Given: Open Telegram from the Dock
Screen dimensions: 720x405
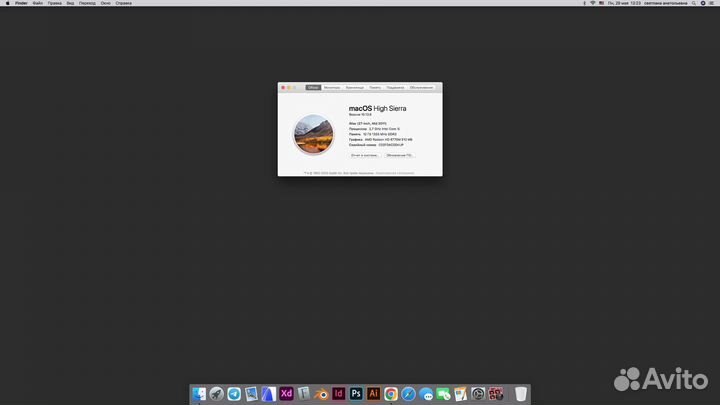Looking at the screenshot, I should [234, 394].
